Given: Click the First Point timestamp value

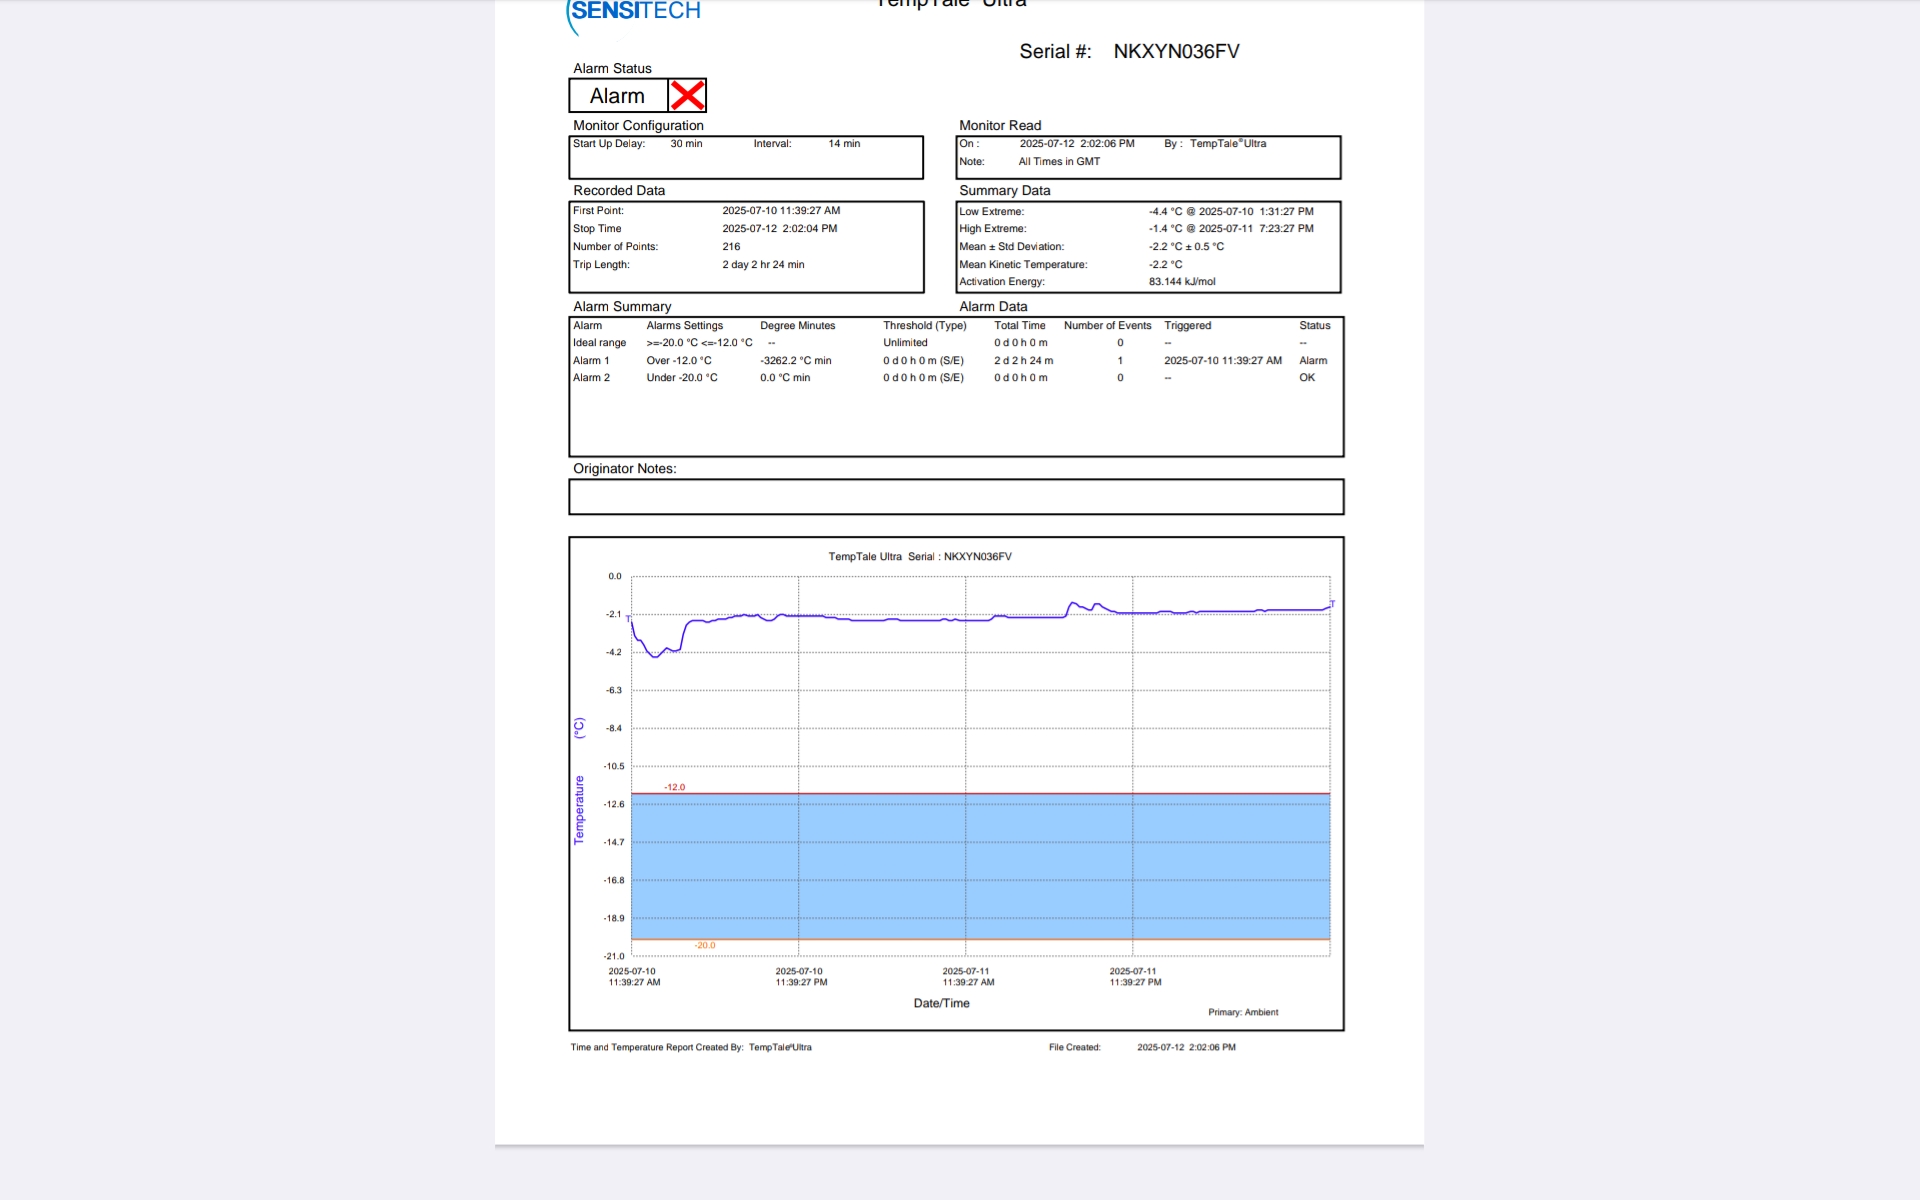Looking at the screenshot, I should 781,211.
